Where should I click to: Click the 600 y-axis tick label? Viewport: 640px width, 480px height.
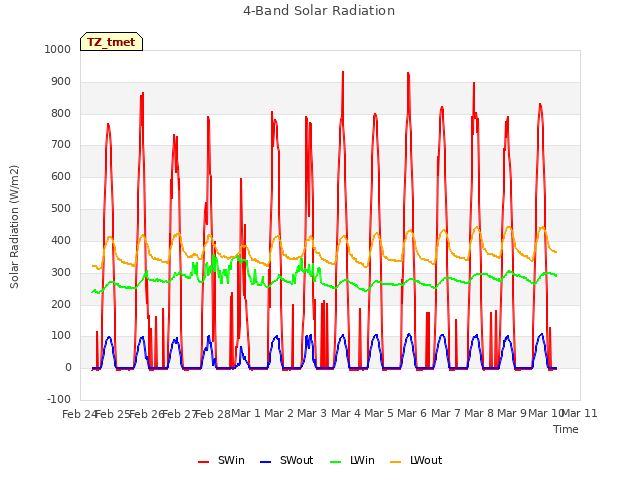click(61, 177)
